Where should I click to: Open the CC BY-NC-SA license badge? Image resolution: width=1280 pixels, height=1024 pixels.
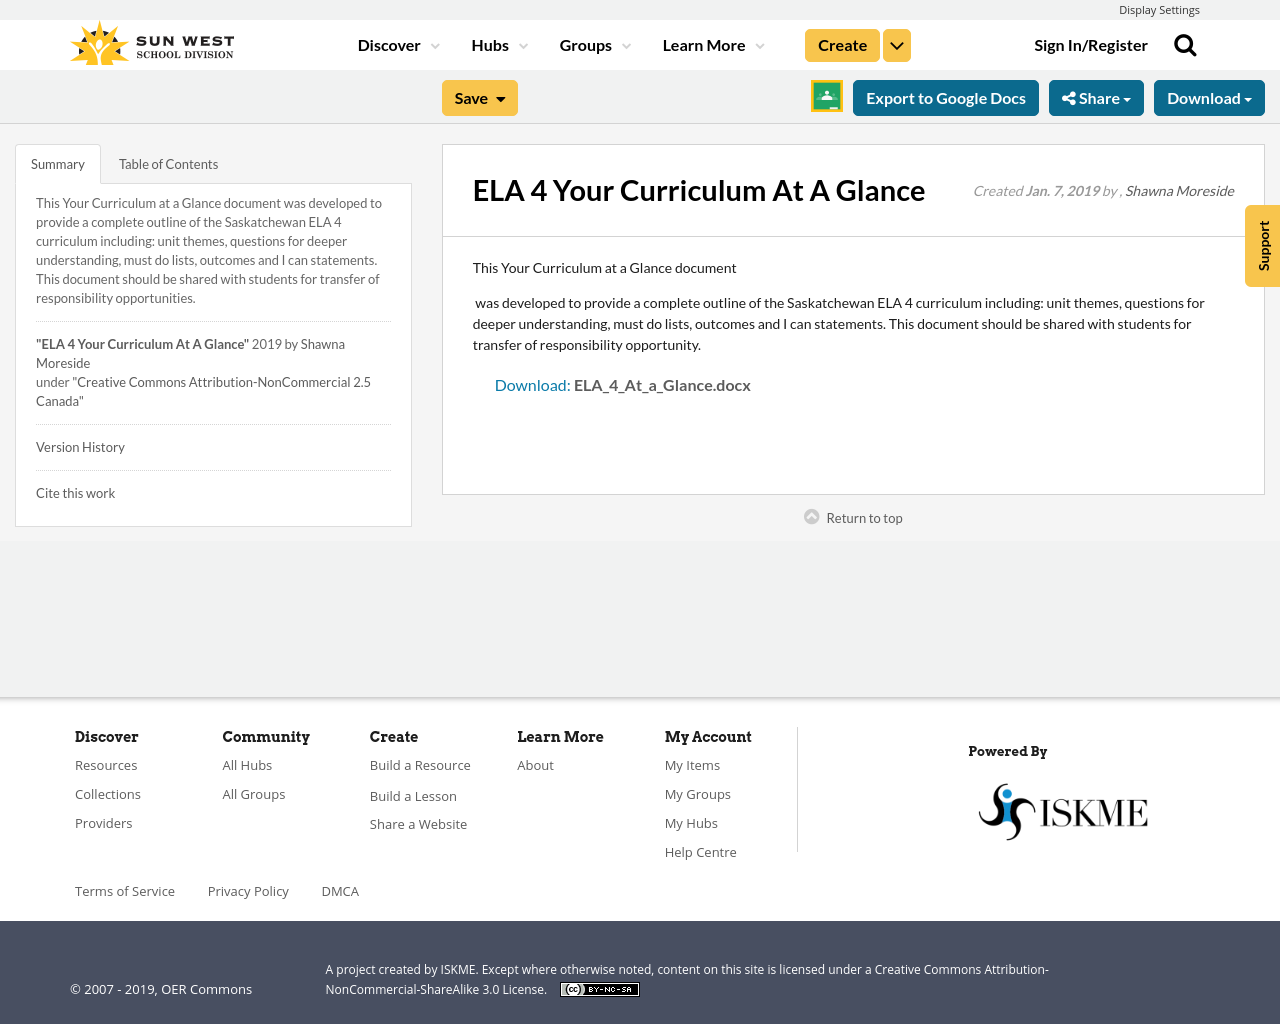(x=599, y=988)
